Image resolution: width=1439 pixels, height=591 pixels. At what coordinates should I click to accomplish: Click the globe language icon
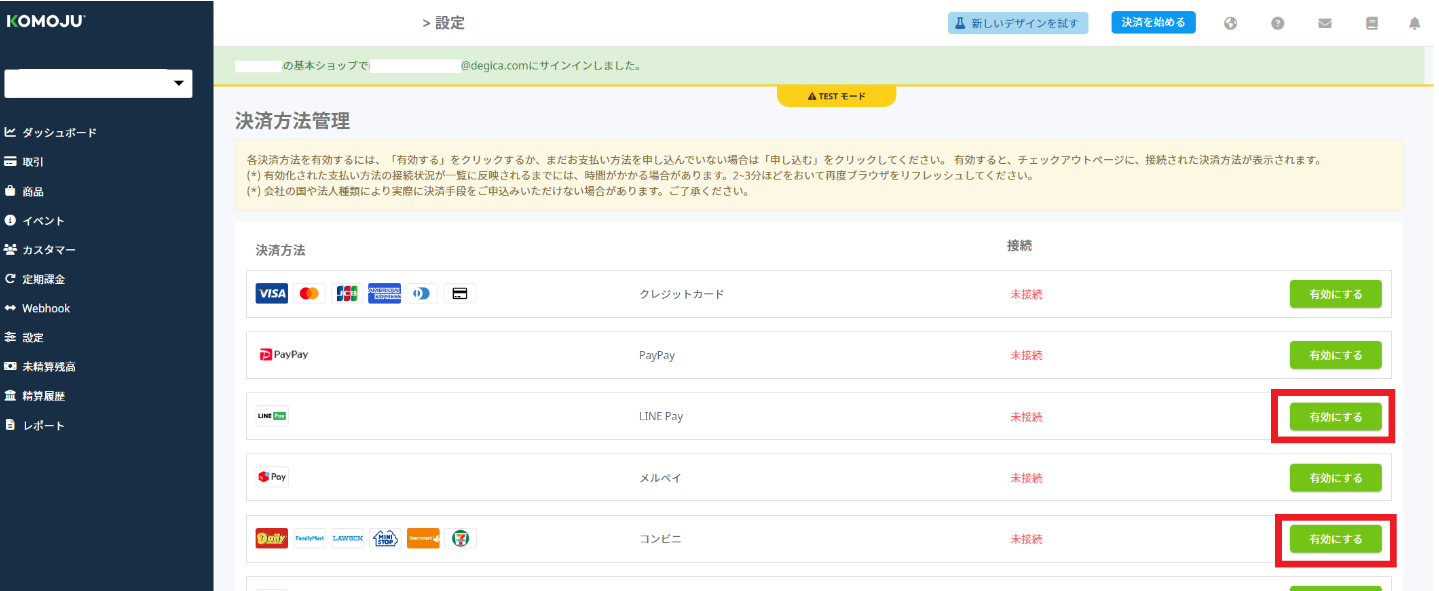coord(1230,23)
